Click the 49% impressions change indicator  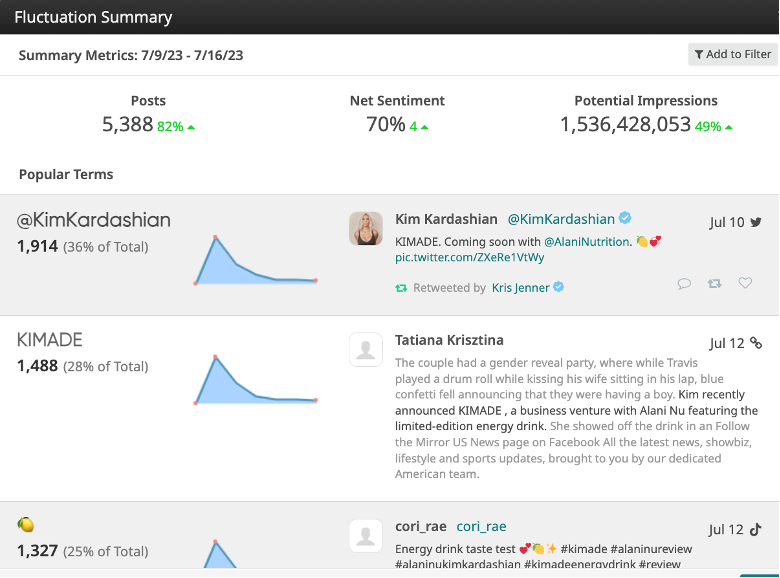tap(713, 127)
